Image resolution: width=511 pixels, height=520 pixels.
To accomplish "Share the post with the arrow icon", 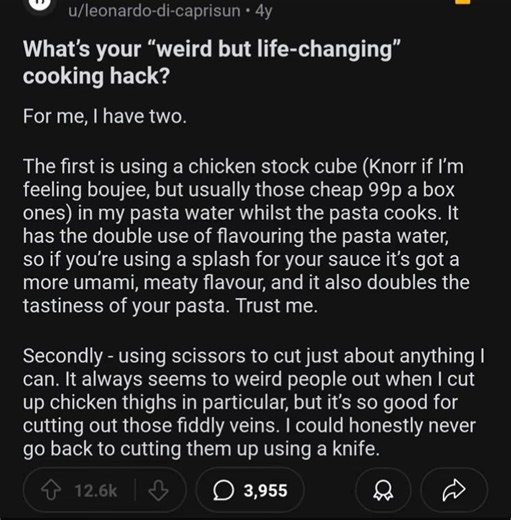I will (454, 490).
